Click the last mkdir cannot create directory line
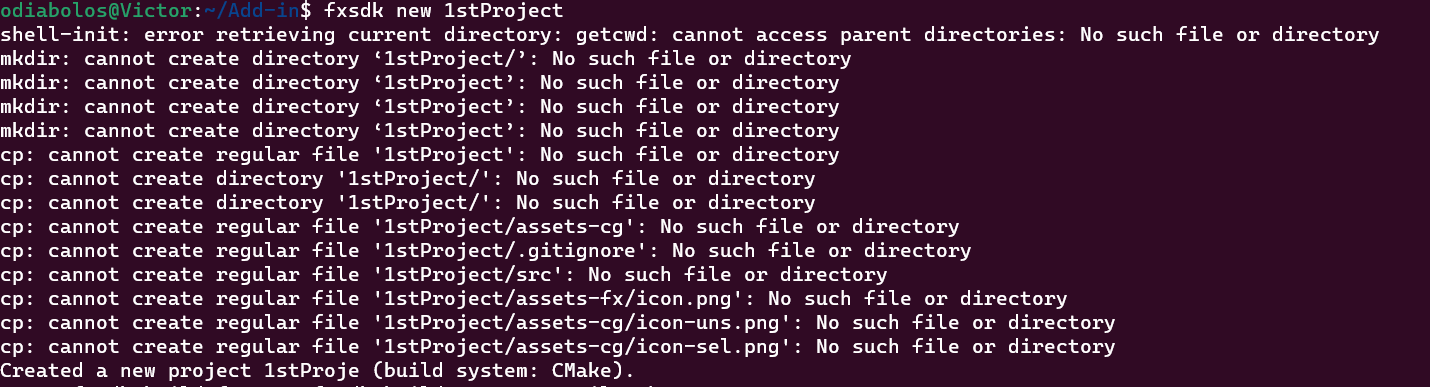This screenshot has width=1430, height=387. [x=420, y=131]
